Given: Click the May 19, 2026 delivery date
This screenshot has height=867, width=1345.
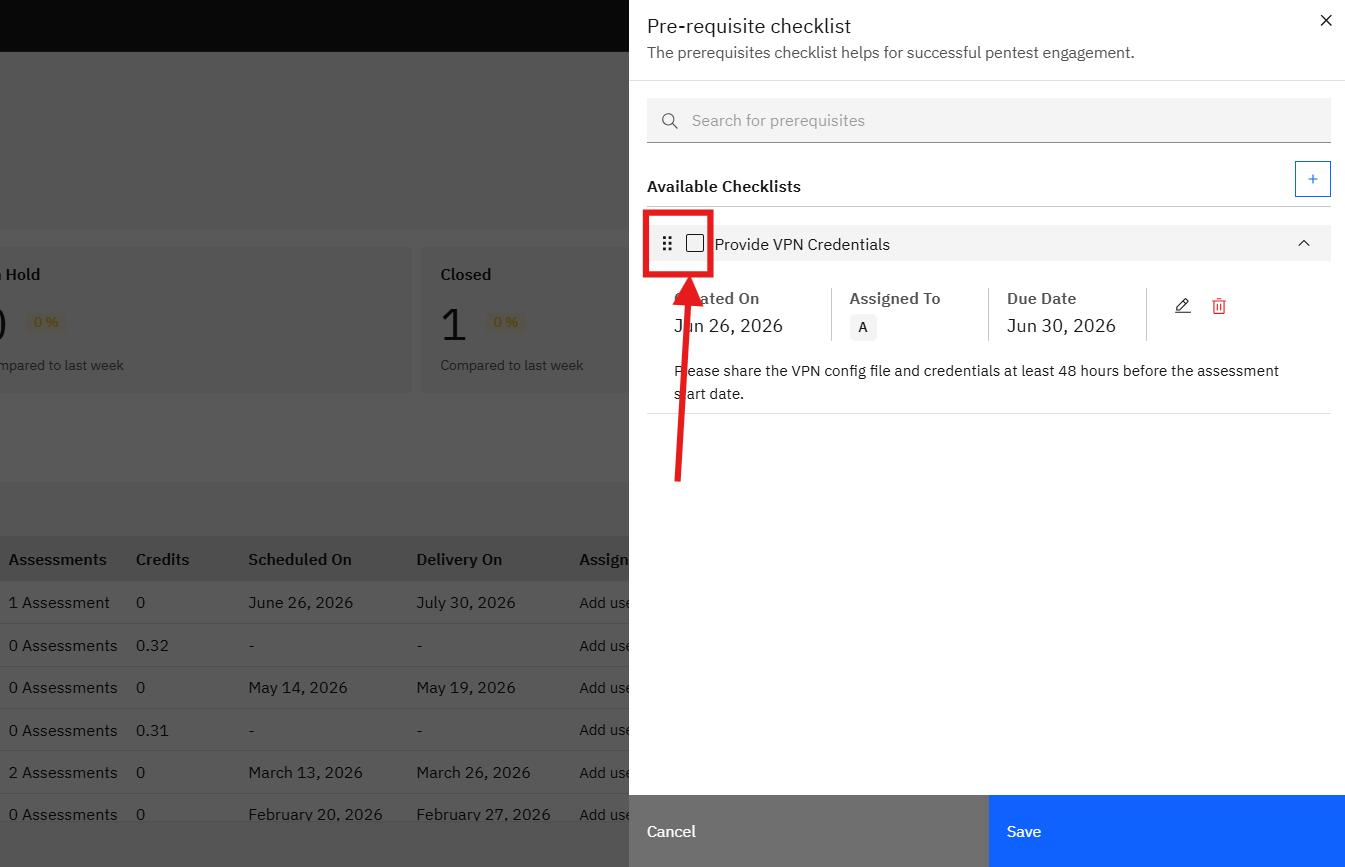Looking at the screenshot, I should click(466, 688).
